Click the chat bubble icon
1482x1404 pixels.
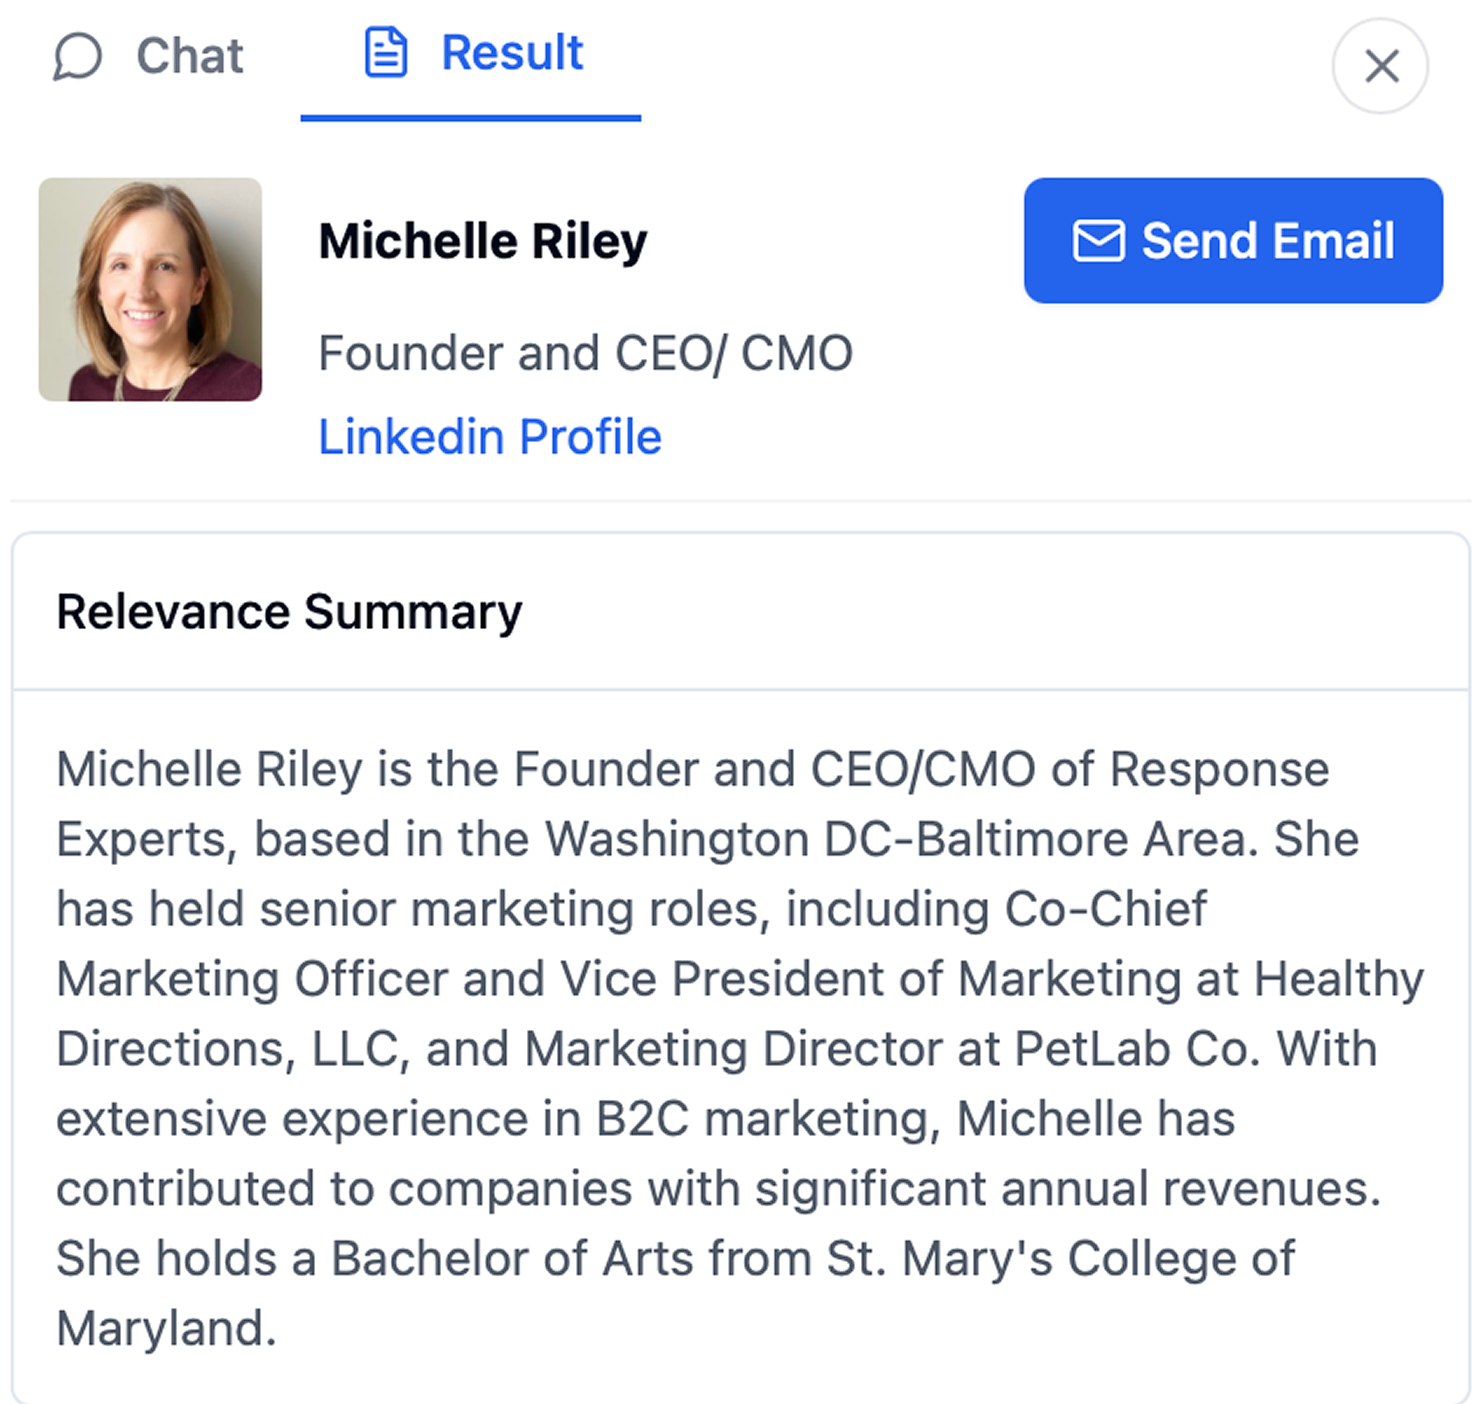pyautogui.click(x=77, y=56)
